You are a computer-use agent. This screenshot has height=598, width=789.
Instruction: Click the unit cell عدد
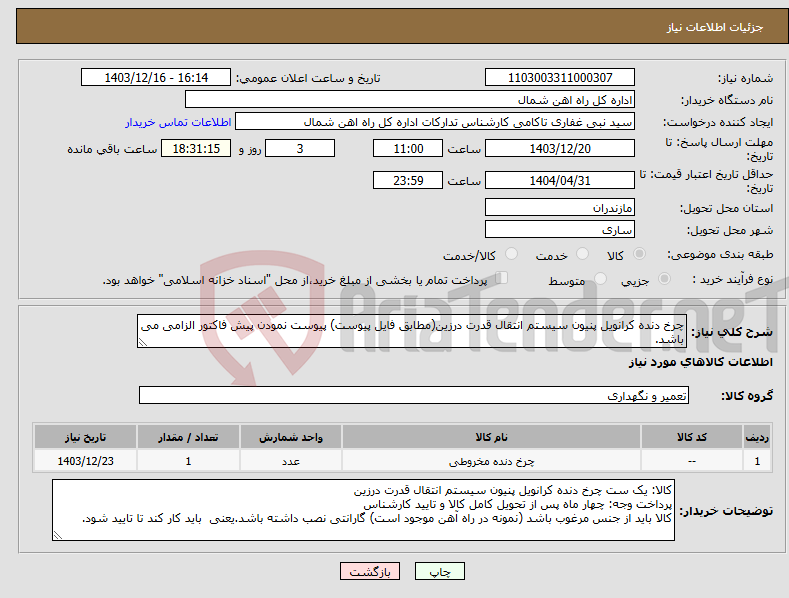(291, 461)
